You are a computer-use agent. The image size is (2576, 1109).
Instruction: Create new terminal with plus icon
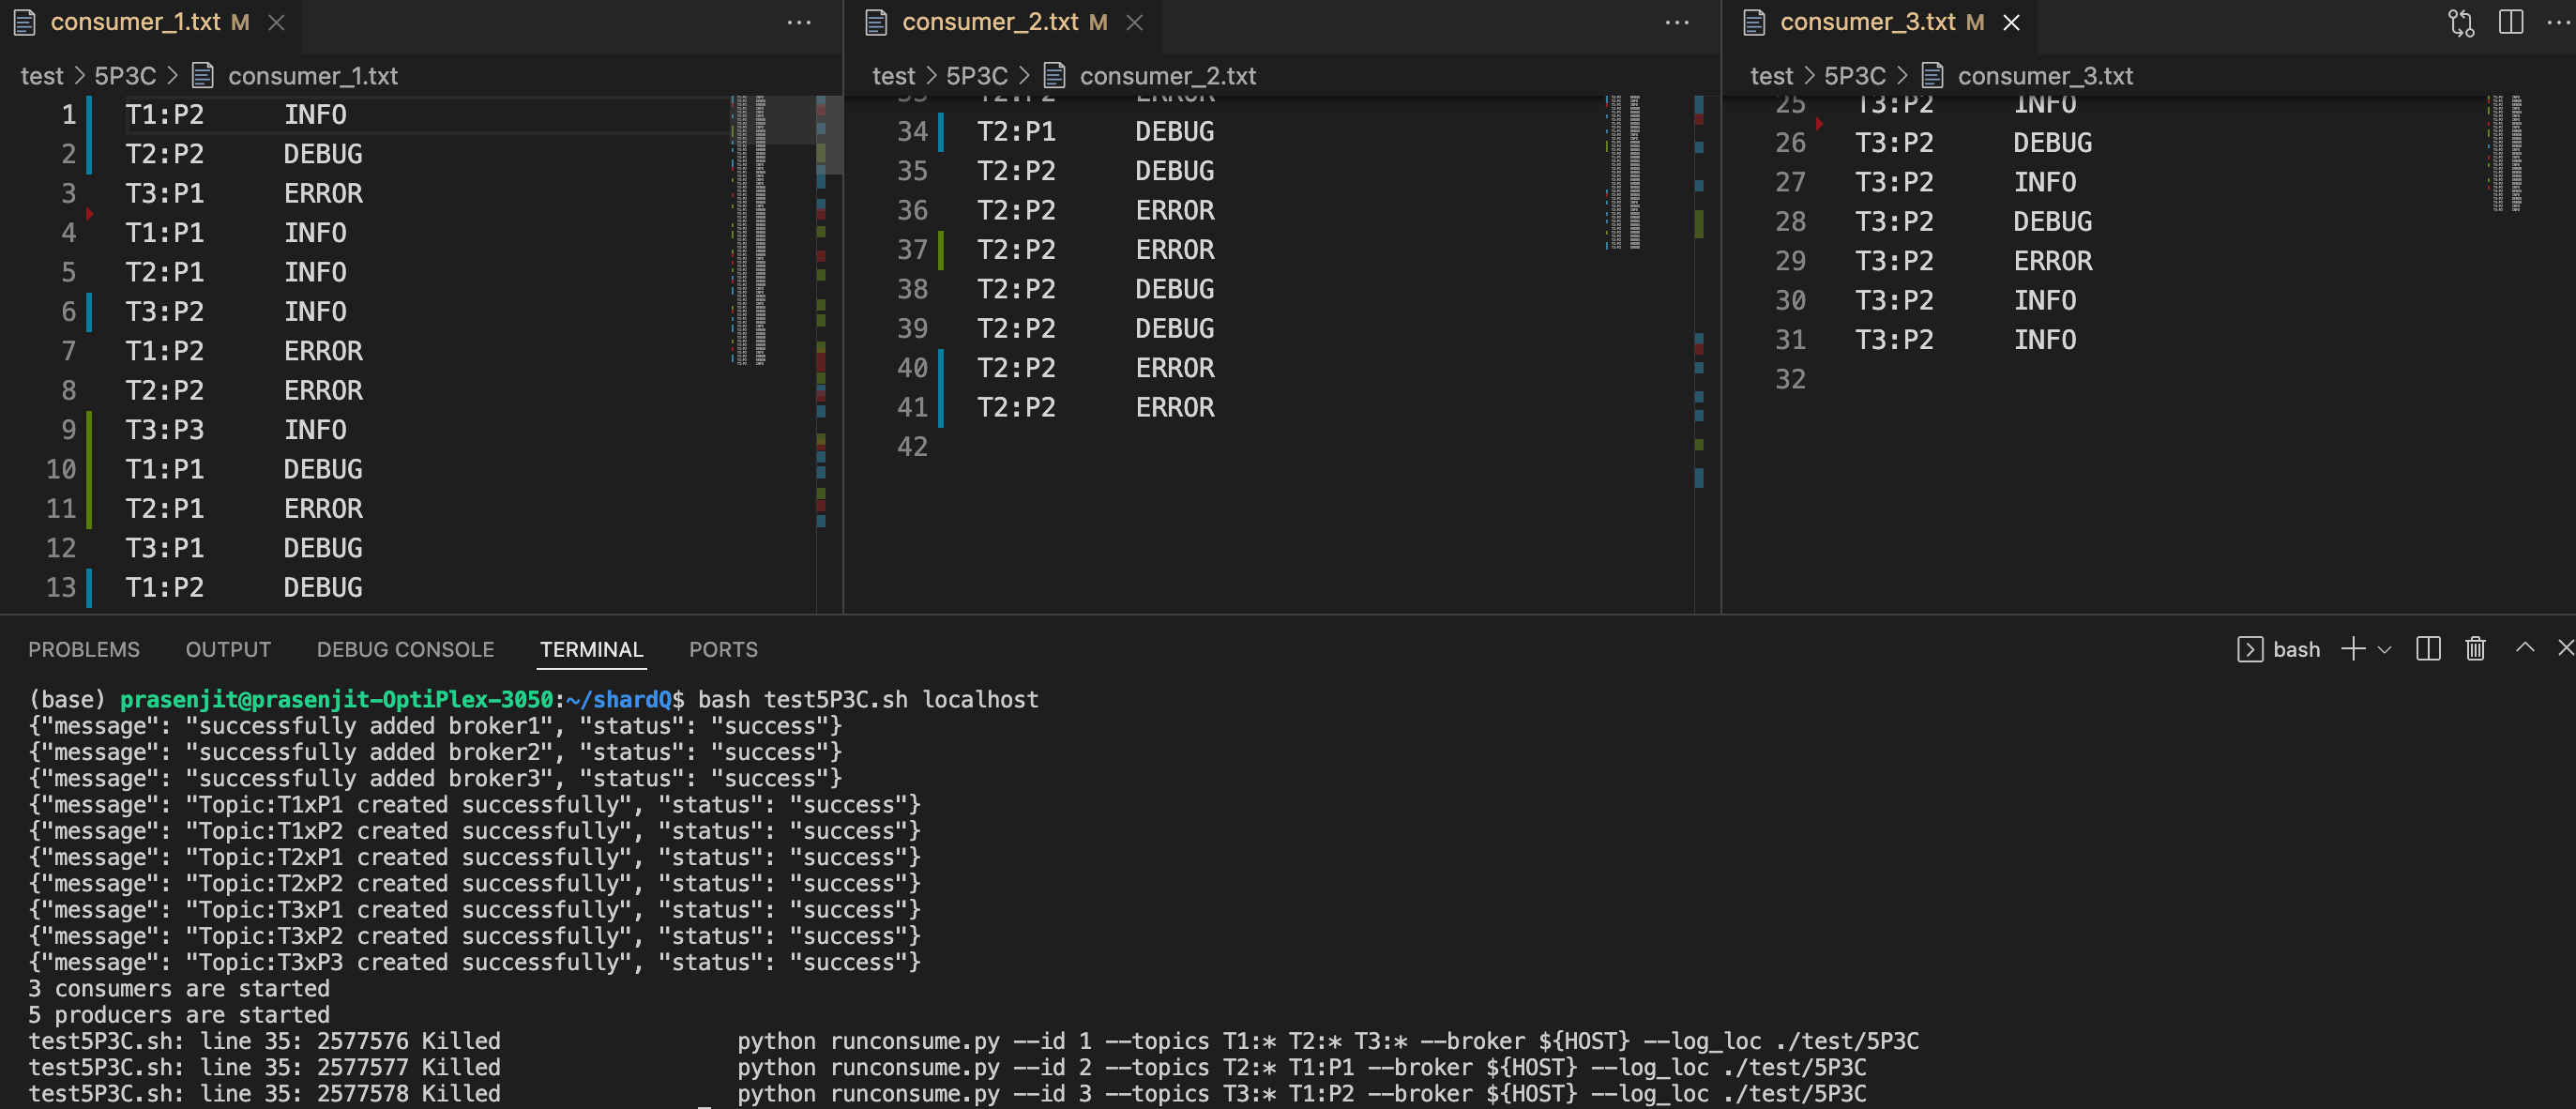tap(2353, 649)
